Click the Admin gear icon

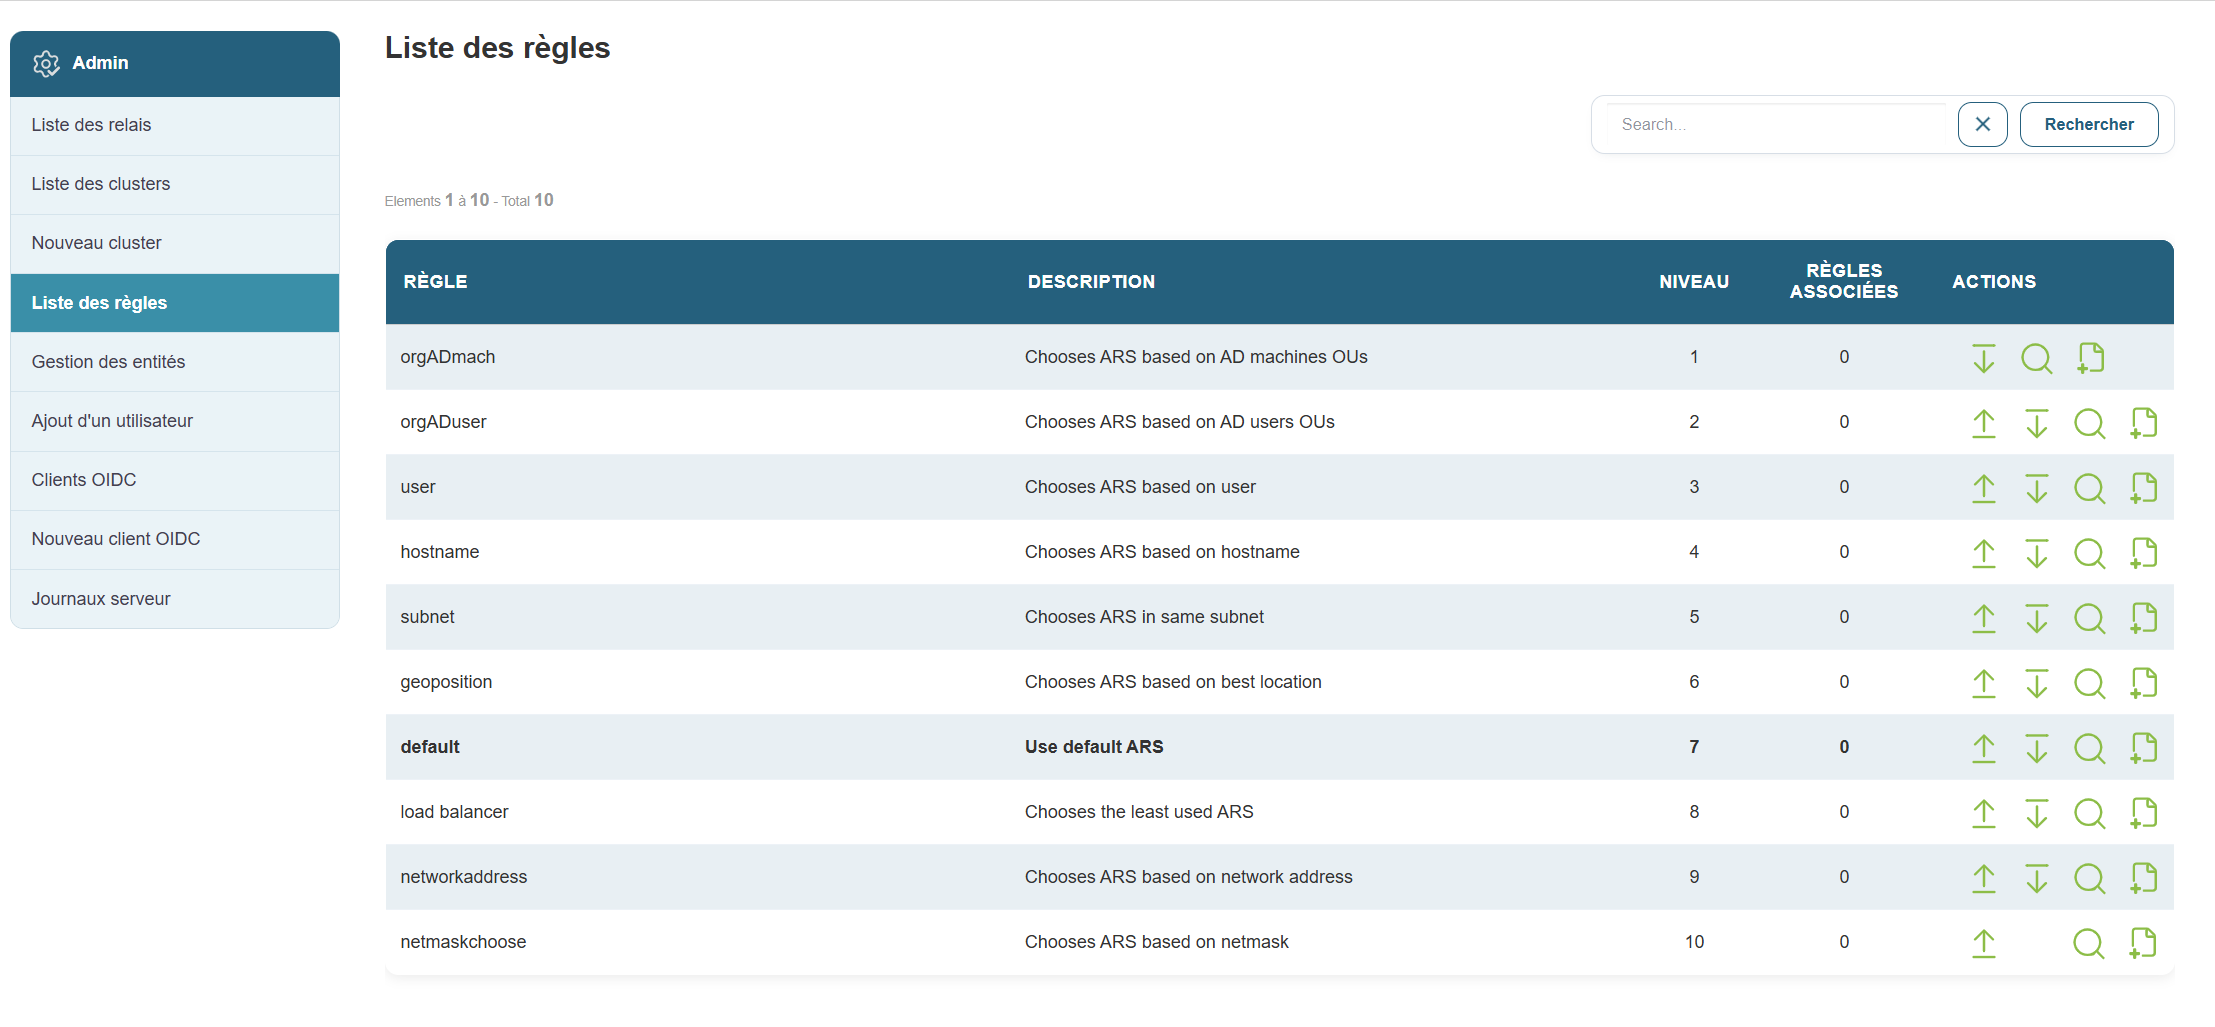46,64
